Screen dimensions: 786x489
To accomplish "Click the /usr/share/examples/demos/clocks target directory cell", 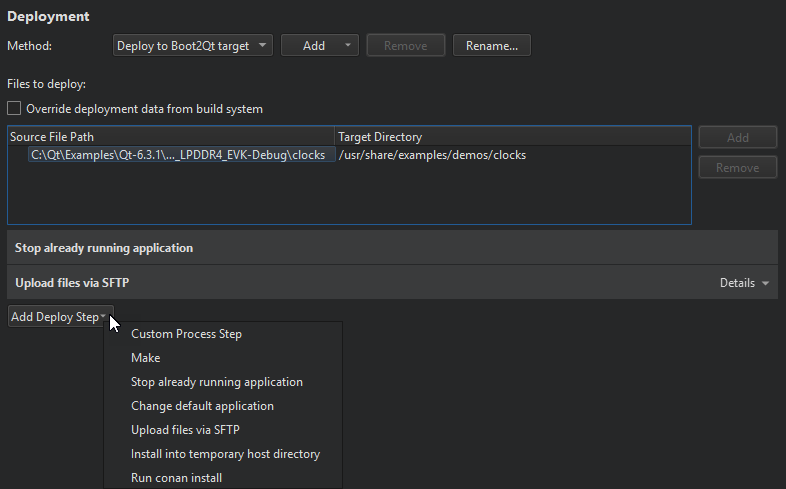I will click(432, 155).
